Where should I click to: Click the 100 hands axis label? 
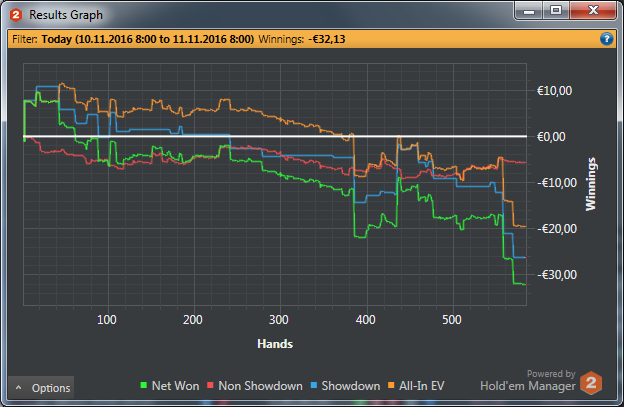pyautogui.click(x=107, y=320)
